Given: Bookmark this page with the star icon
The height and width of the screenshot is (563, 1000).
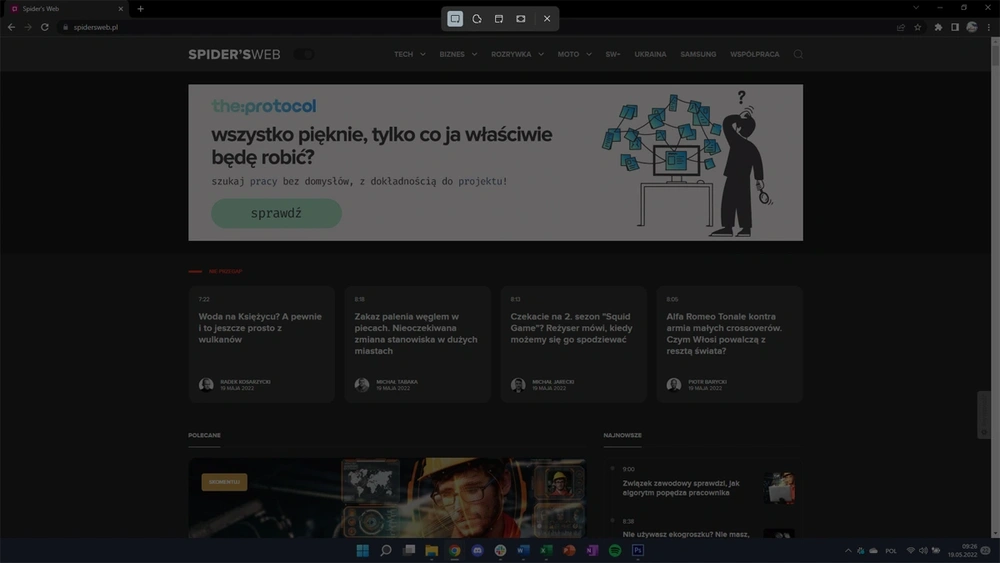Looking at the screenshot, I should pyautogui.click(x=918, y=27).
